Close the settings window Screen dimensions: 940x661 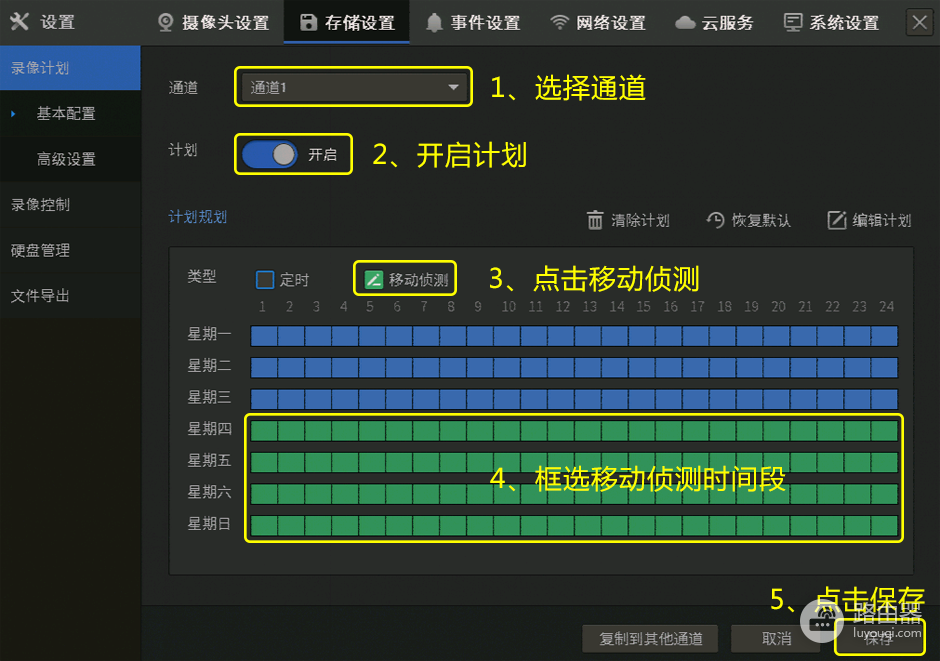click(919, 23)
